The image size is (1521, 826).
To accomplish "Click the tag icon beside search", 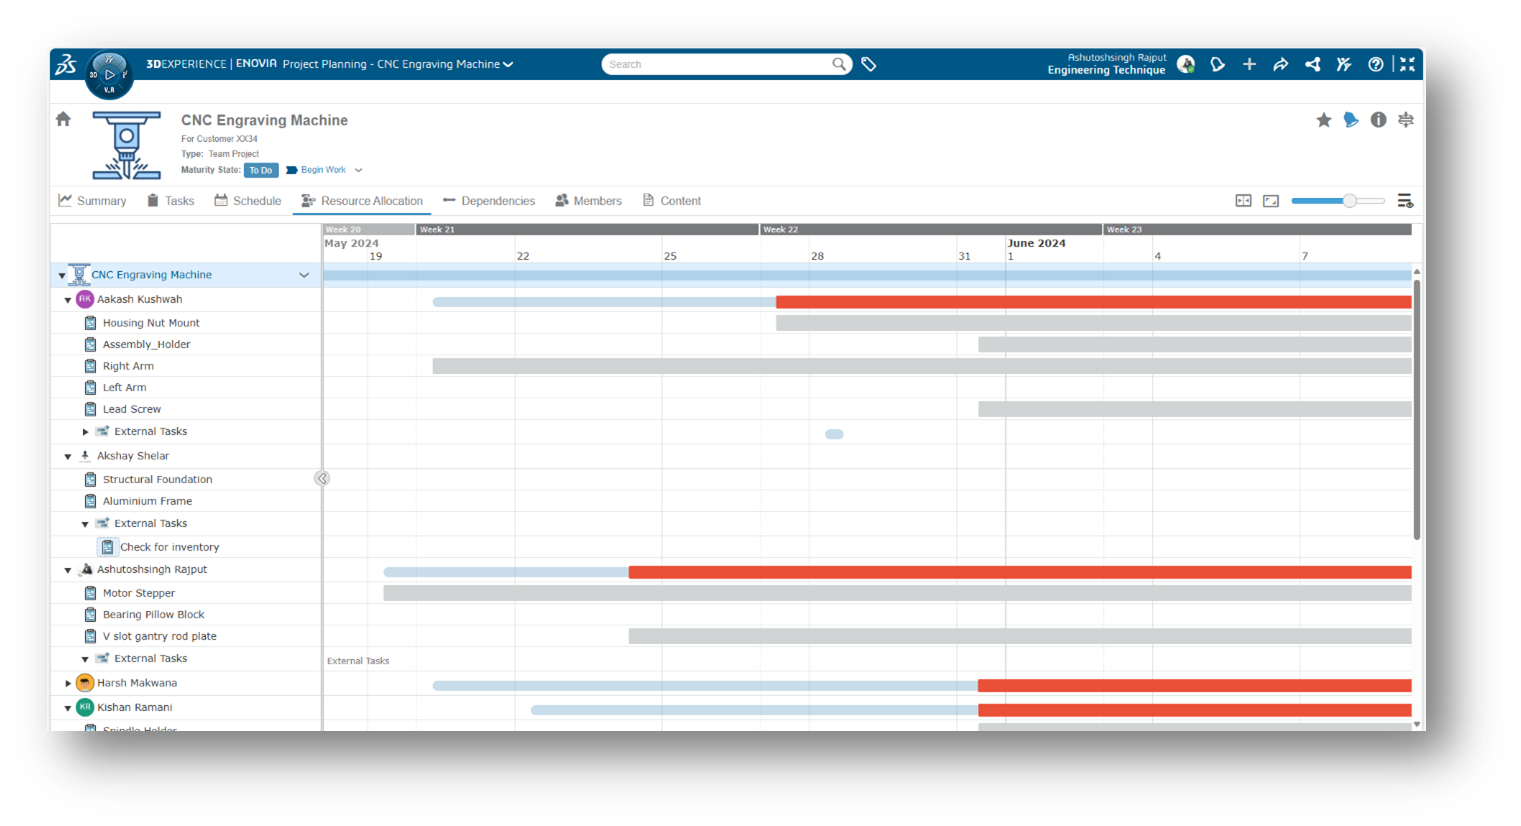I will (x=869, y=64).
